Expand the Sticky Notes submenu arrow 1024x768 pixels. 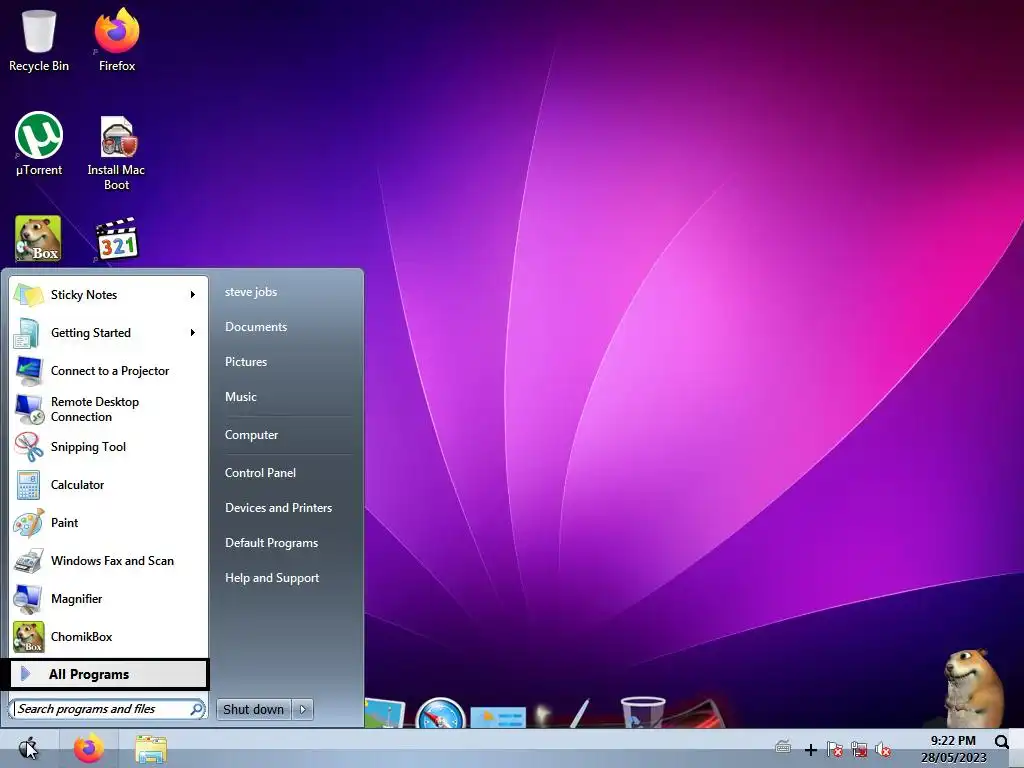(x=193, y=295)
